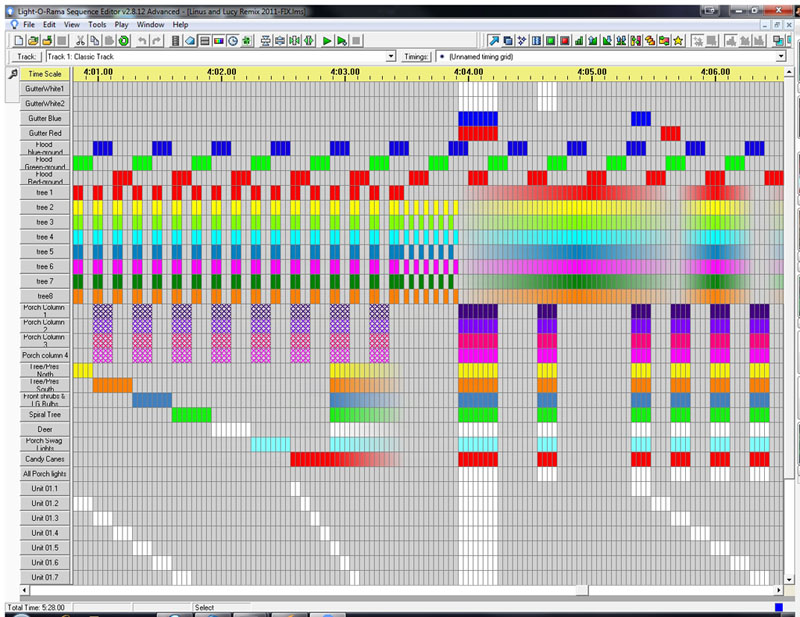Click the Timings button
The image size is (800, 617).
[x=415, y=57]
